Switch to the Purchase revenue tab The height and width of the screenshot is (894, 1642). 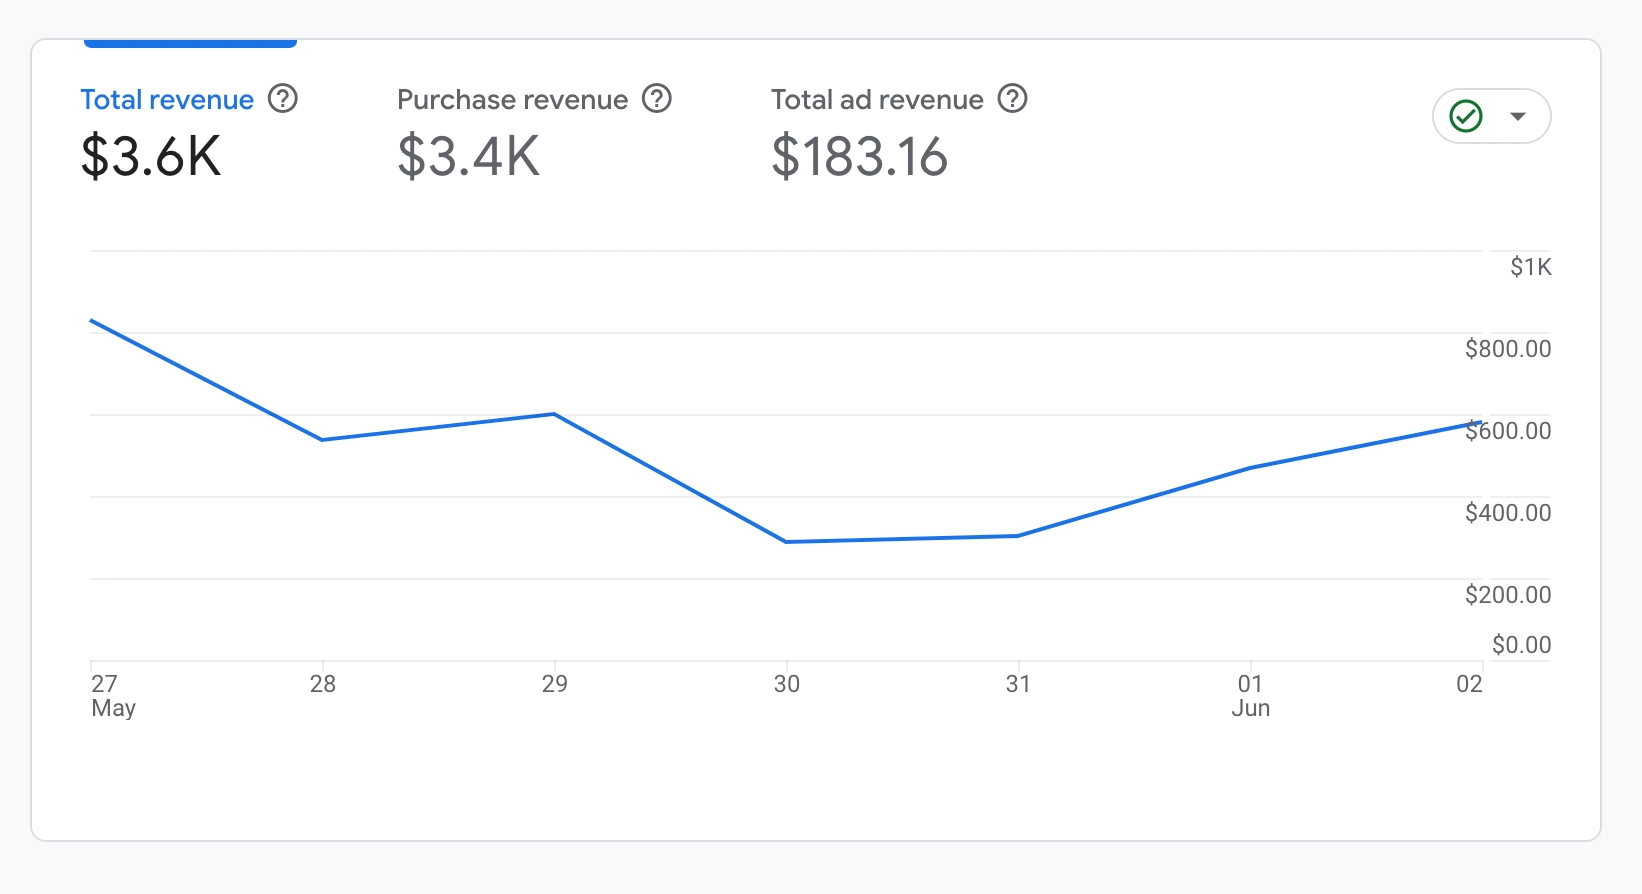click(x=512, y=100)
